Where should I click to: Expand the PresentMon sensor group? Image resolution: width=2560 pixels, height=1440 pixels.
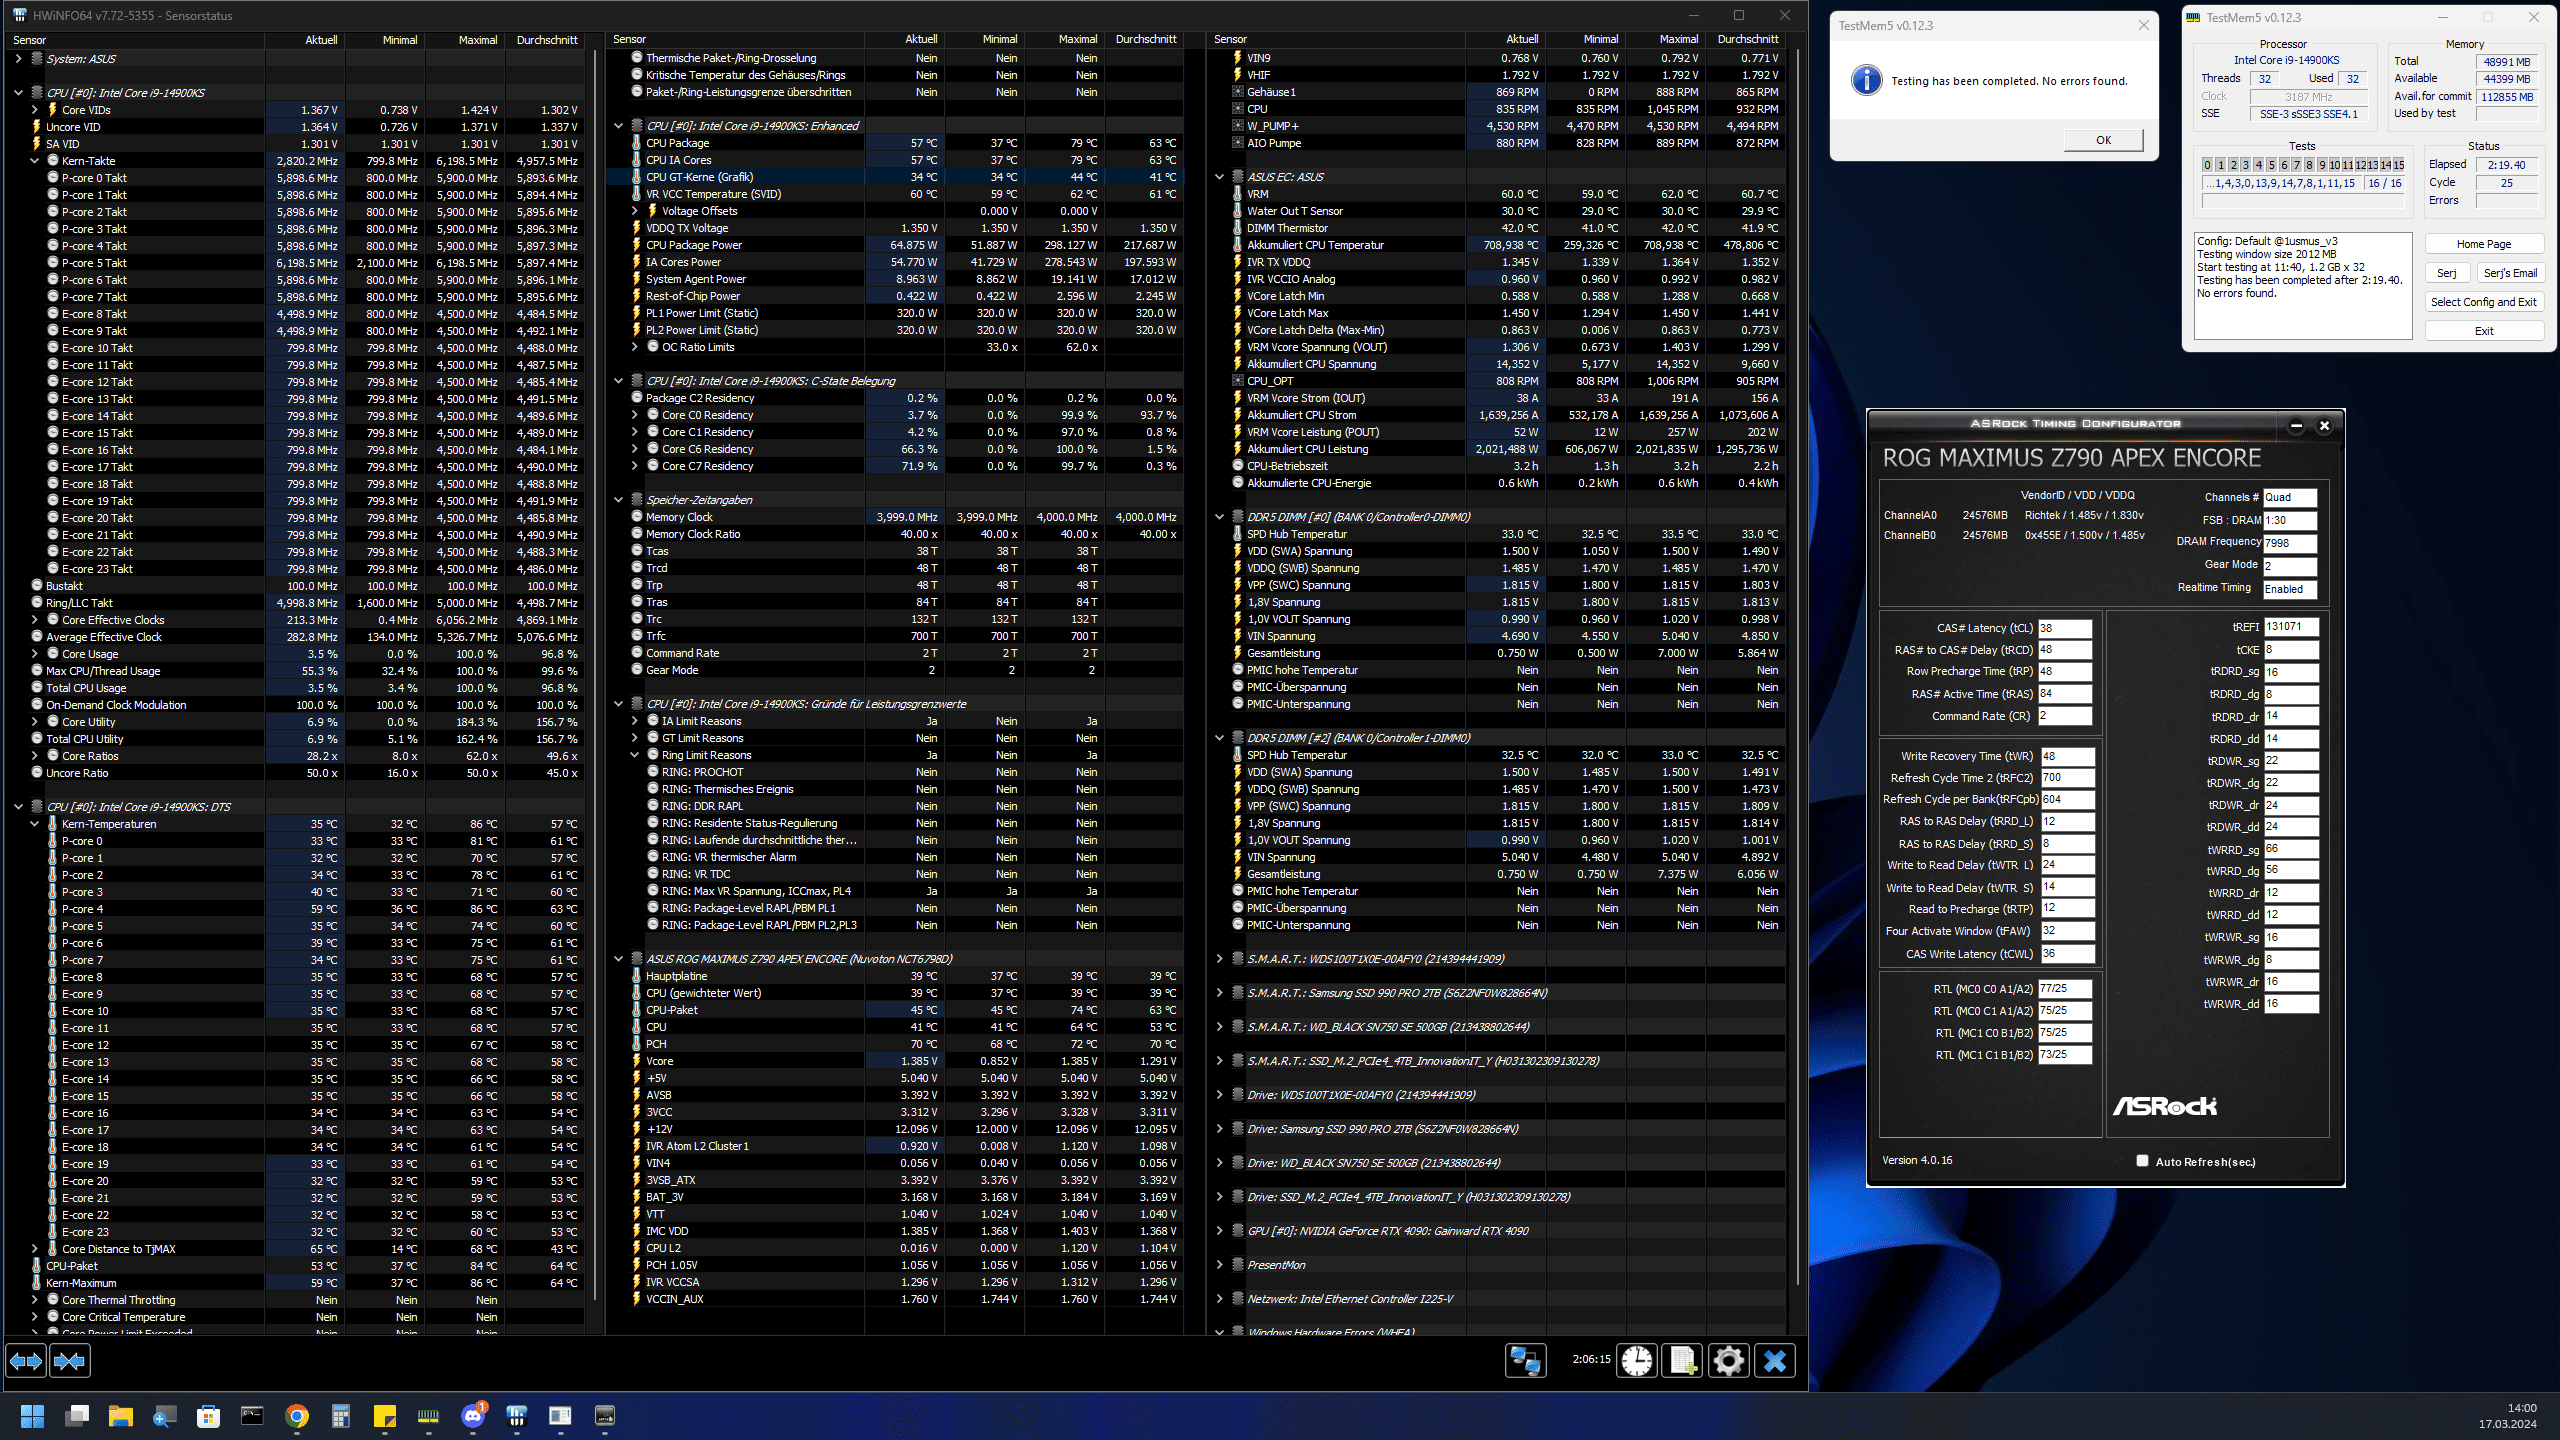[1219, 1265]
